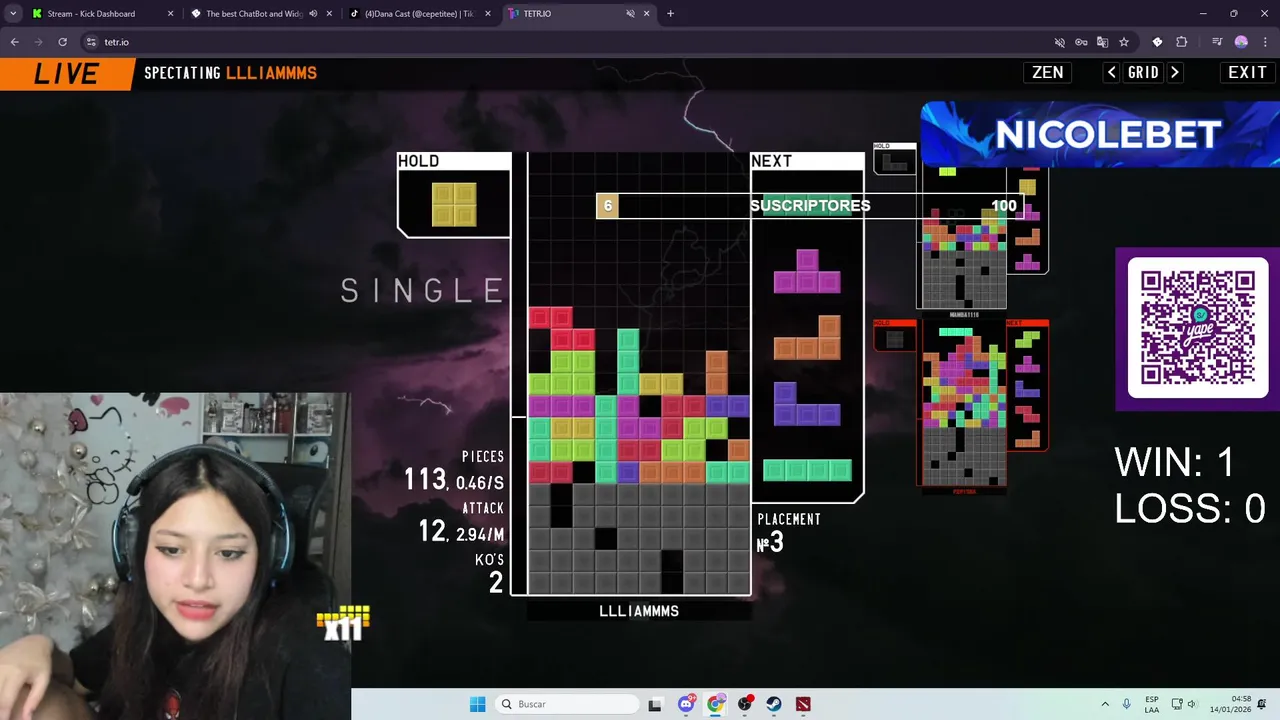Screen dimensions: 1280x720
Task: Click the LLLIAMMMS player name label
Action: pos(639,611)
